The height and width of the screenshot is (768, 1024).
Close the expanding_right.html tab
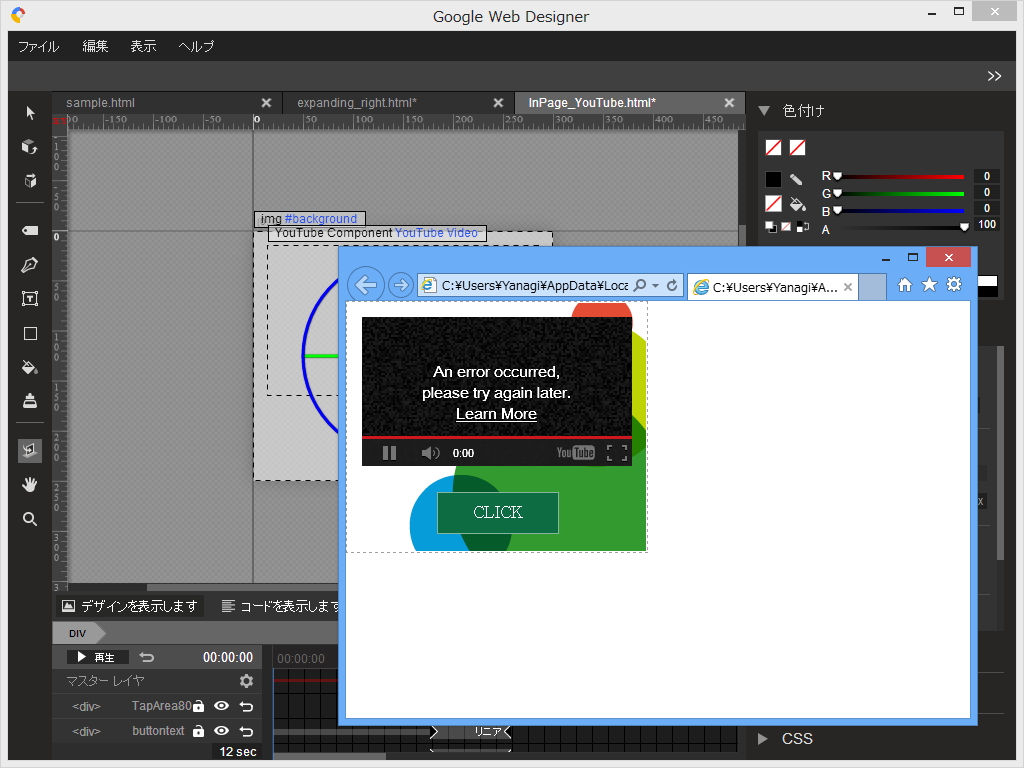498,103
